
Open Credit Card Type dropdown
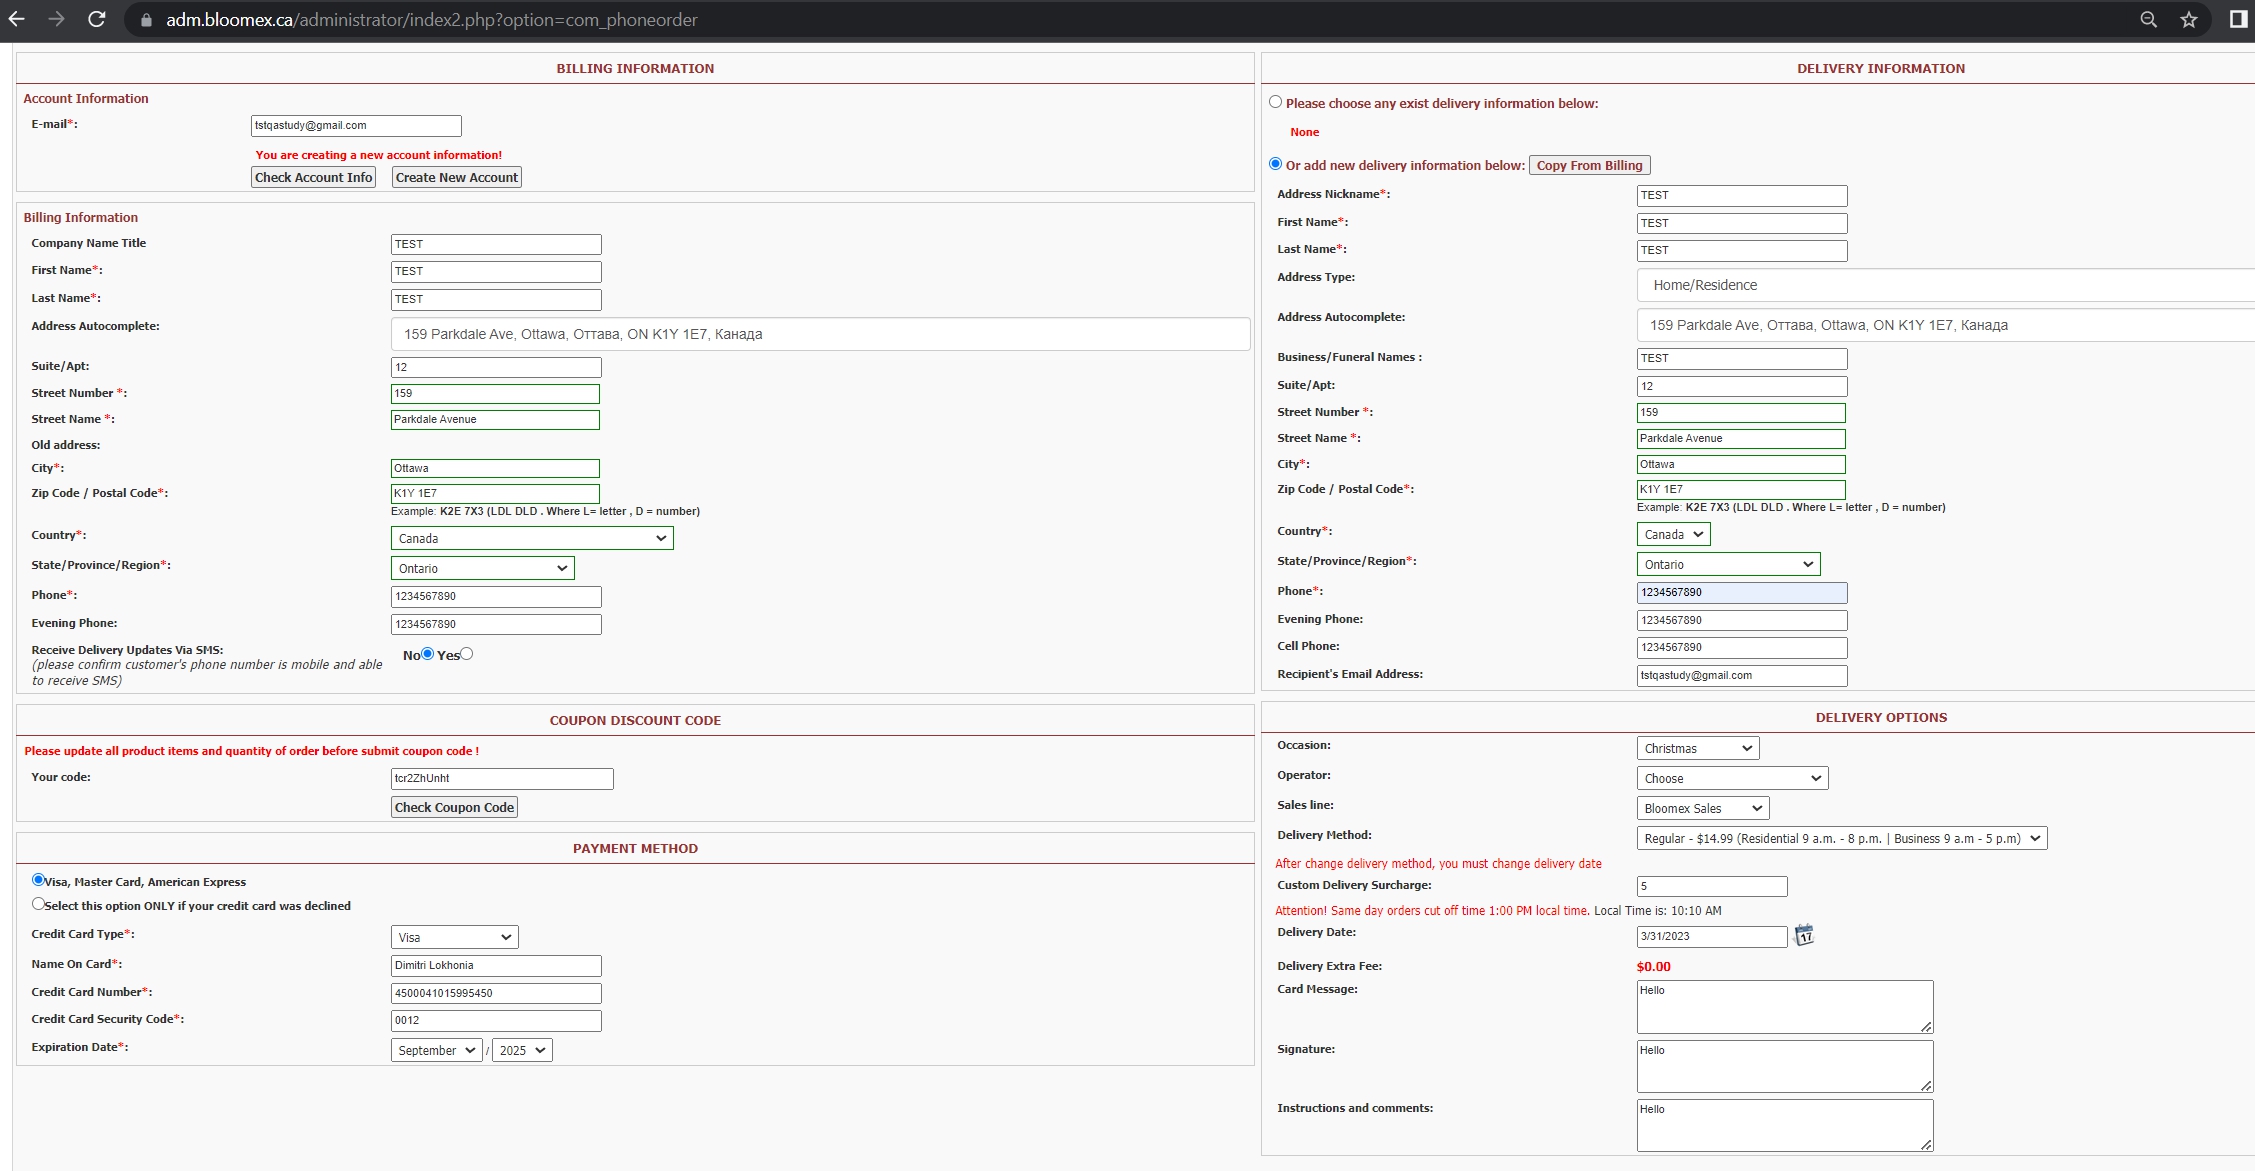455,937
